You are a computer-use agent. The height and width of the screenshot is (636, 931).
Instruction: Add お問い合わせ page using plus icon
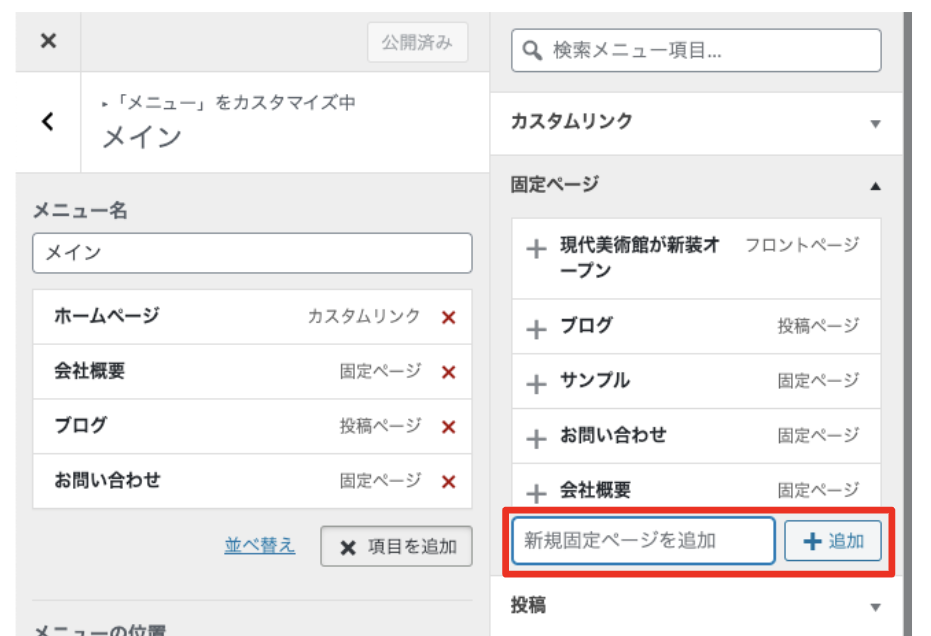[x=537, y=438]
